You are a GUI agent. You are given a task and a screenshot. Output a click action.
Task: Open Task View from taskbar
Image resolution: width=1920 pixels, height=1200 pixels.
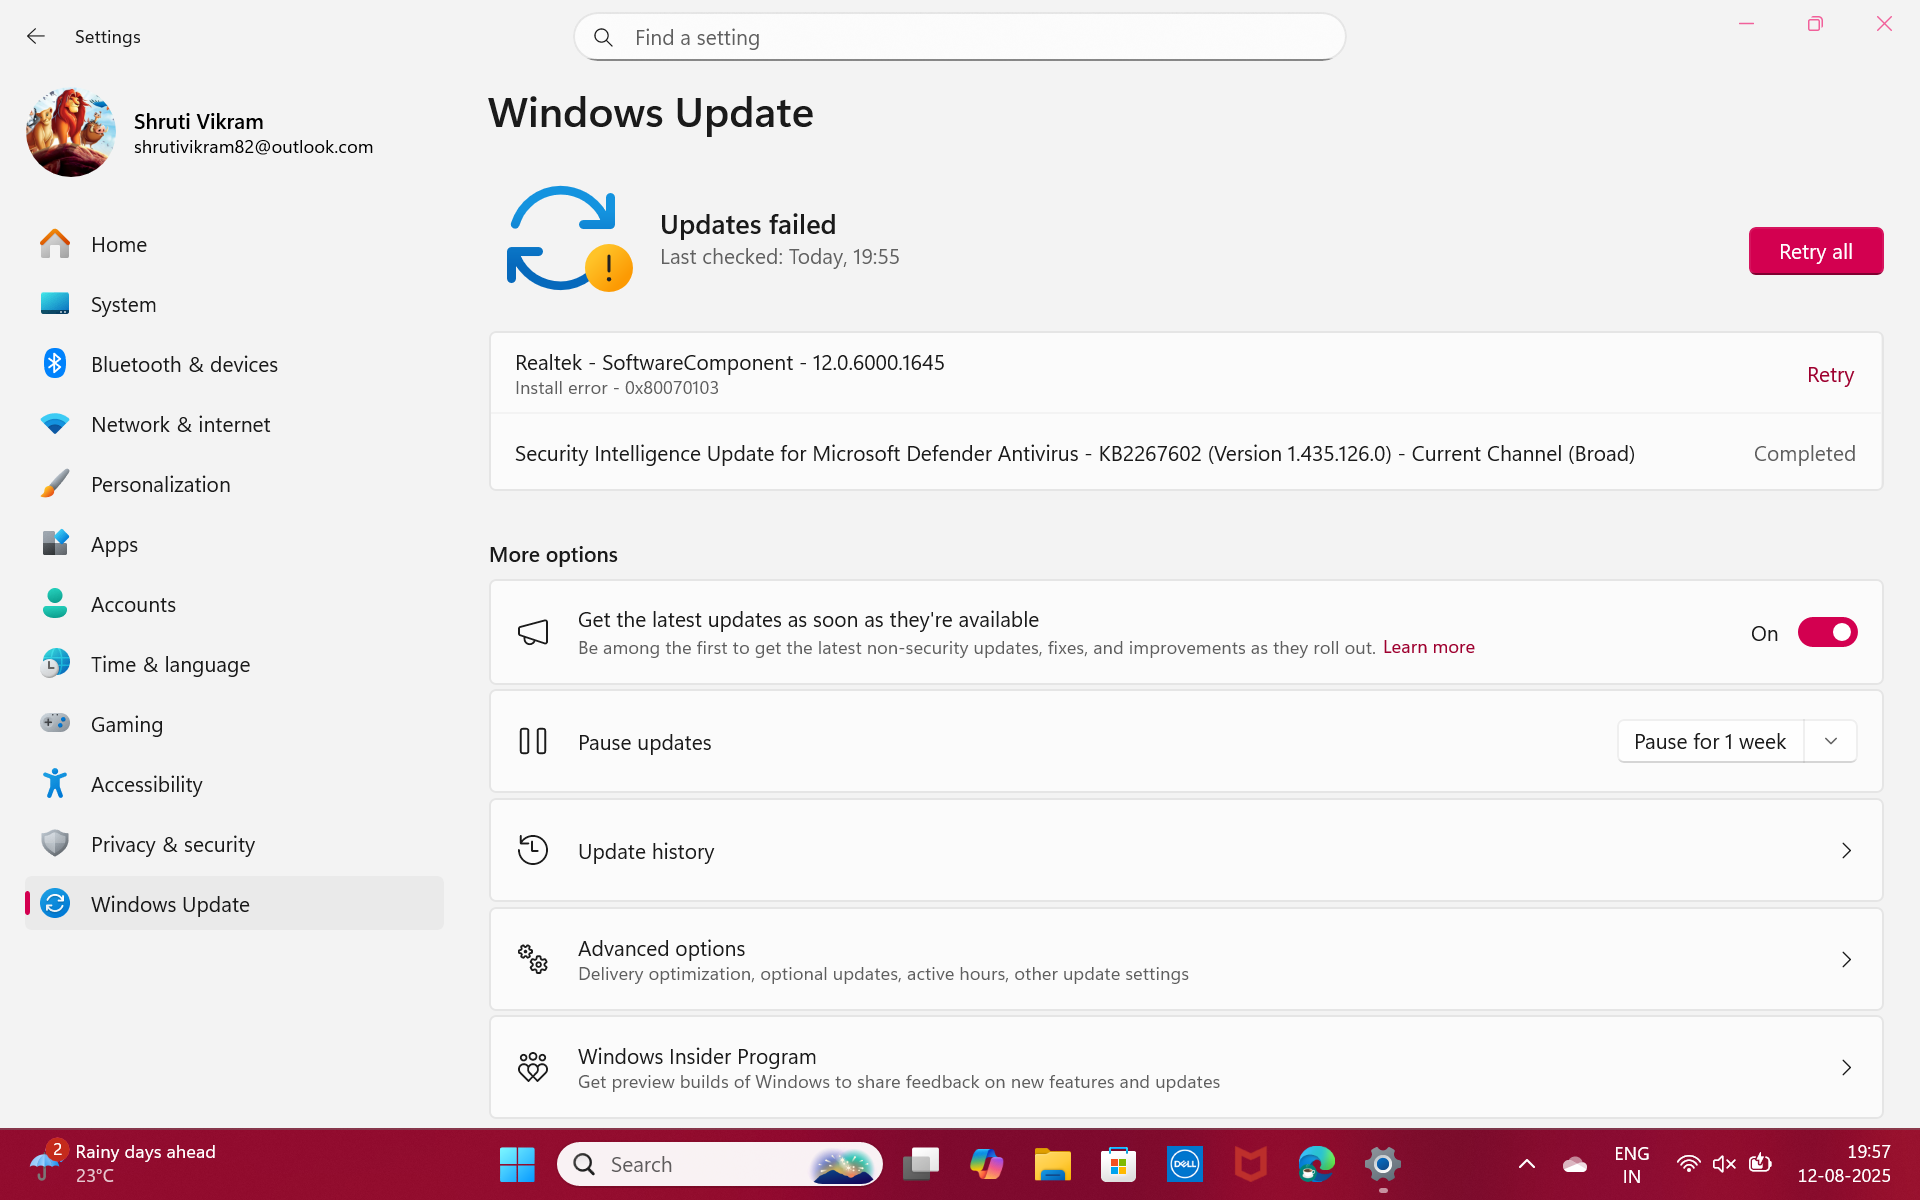[920, 1164]
